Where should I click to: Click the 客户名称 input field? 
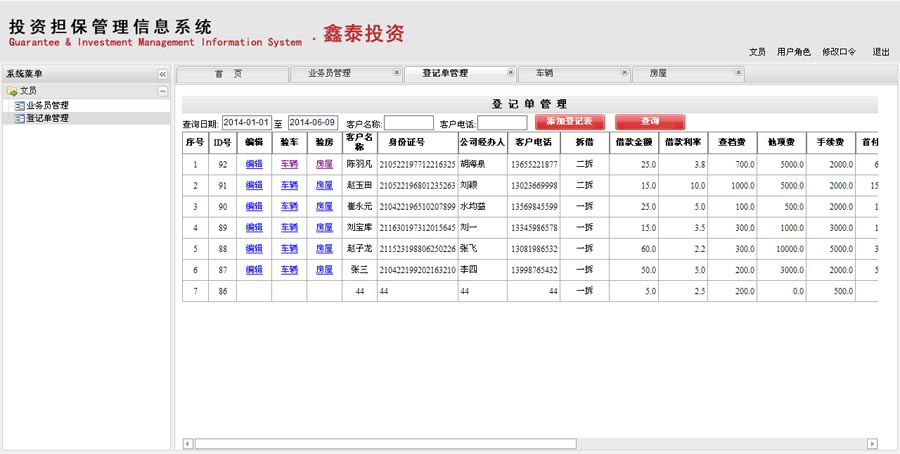(x=409, y=123)
